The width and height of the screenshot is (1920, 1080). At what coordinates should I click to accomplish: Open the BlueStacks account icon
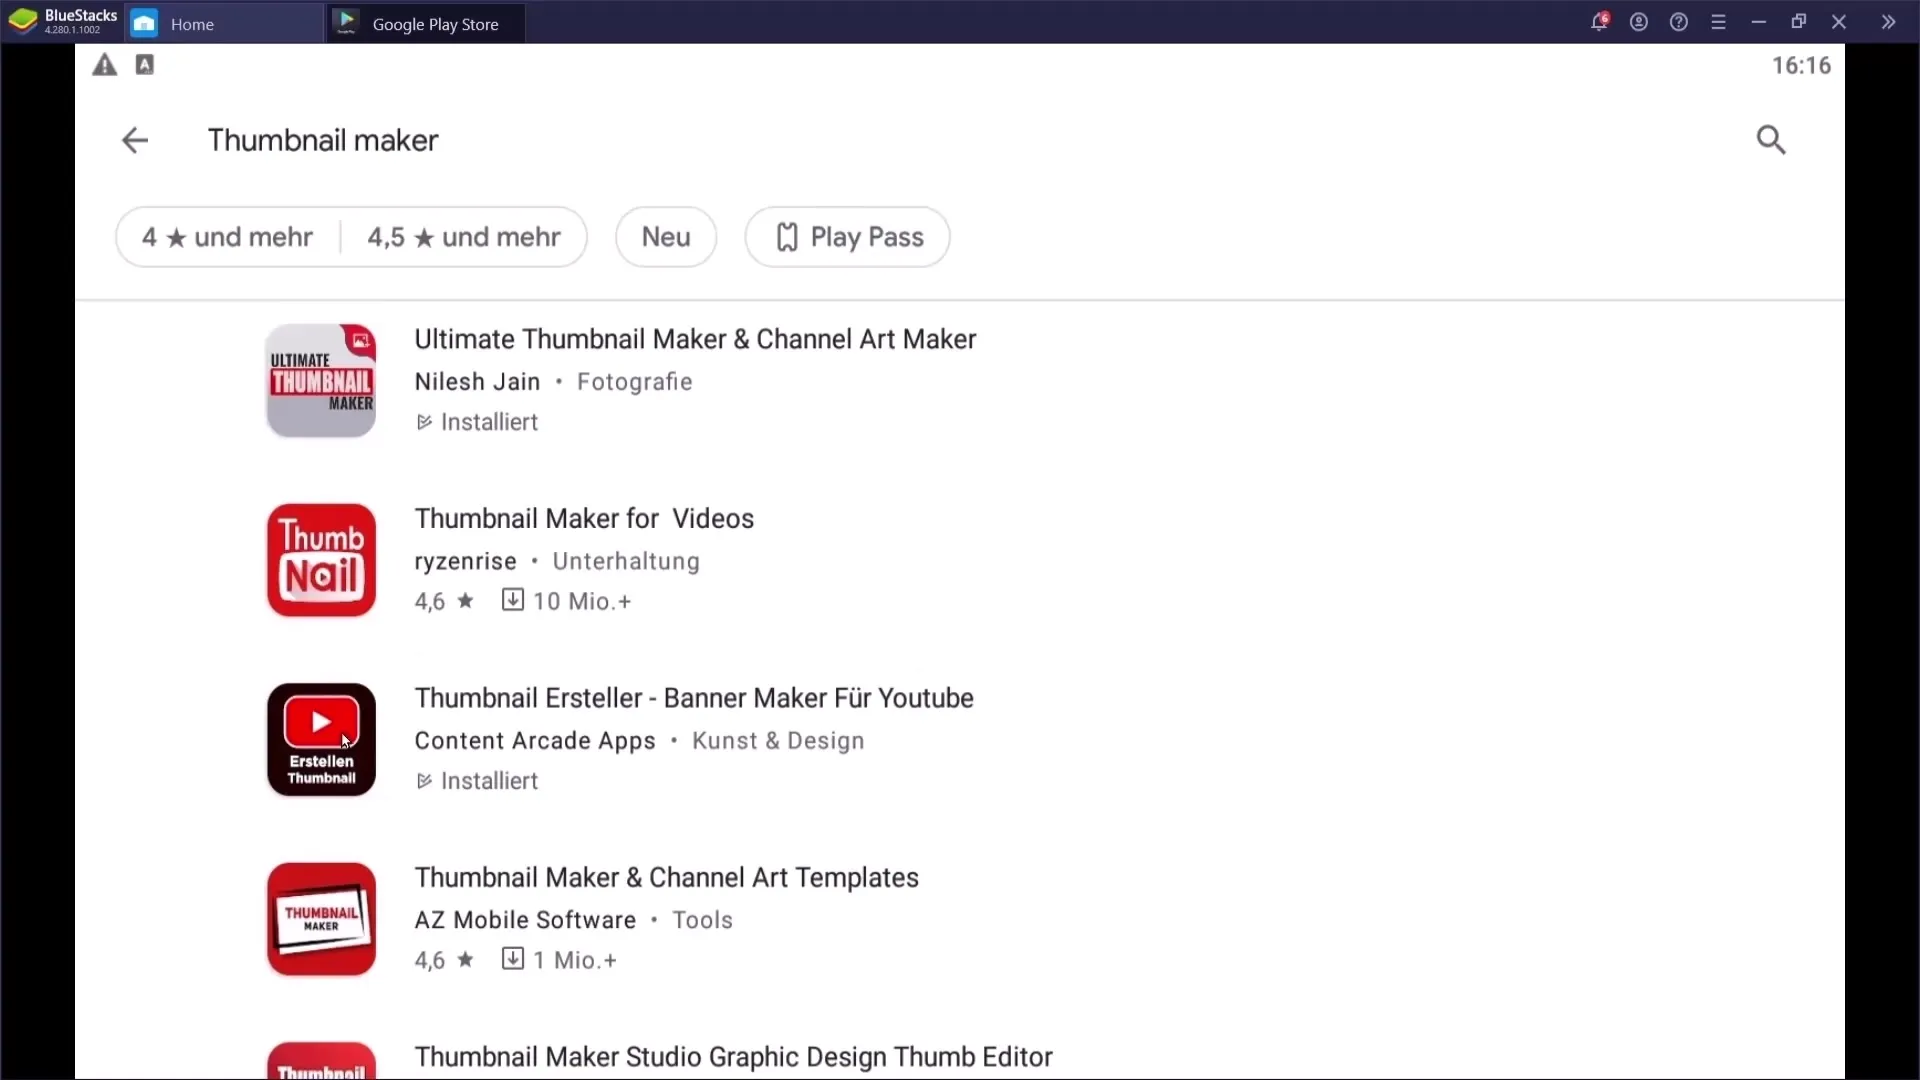pyautogui.click(x=1639, y=22)
